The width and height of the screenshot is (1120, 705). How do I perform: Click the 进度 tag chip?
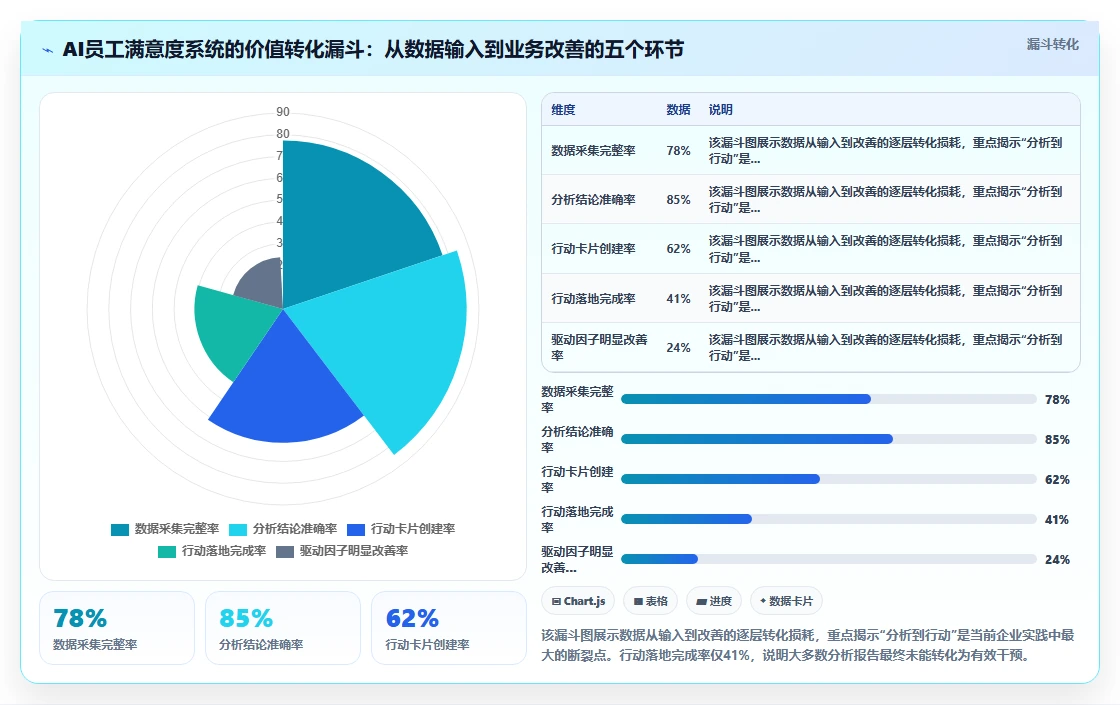tap(714, 601)
